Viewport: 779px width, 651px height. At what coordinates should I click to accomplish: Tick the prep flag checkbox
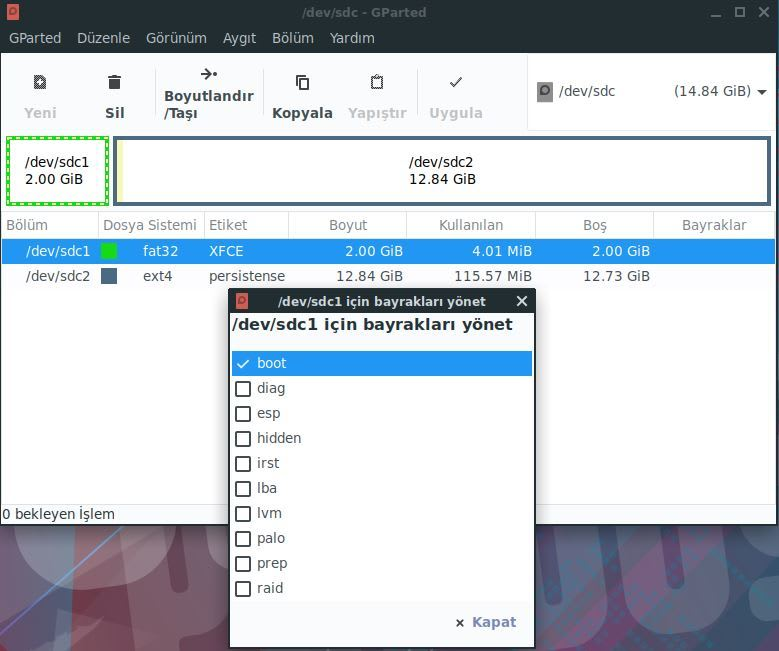pyautogui.click(x=242, y=564)
